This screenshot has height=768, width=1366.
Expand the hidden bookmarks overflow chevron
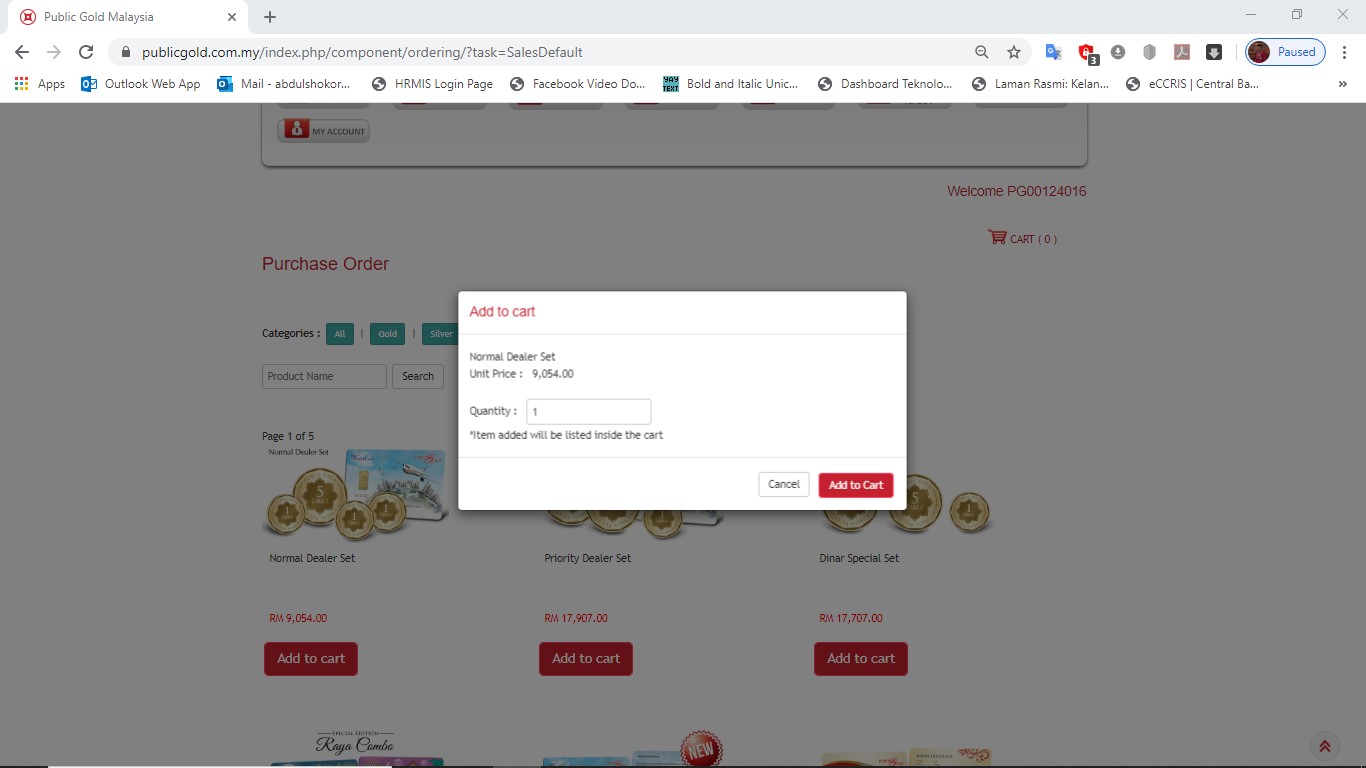click(x=1342, y=84)
